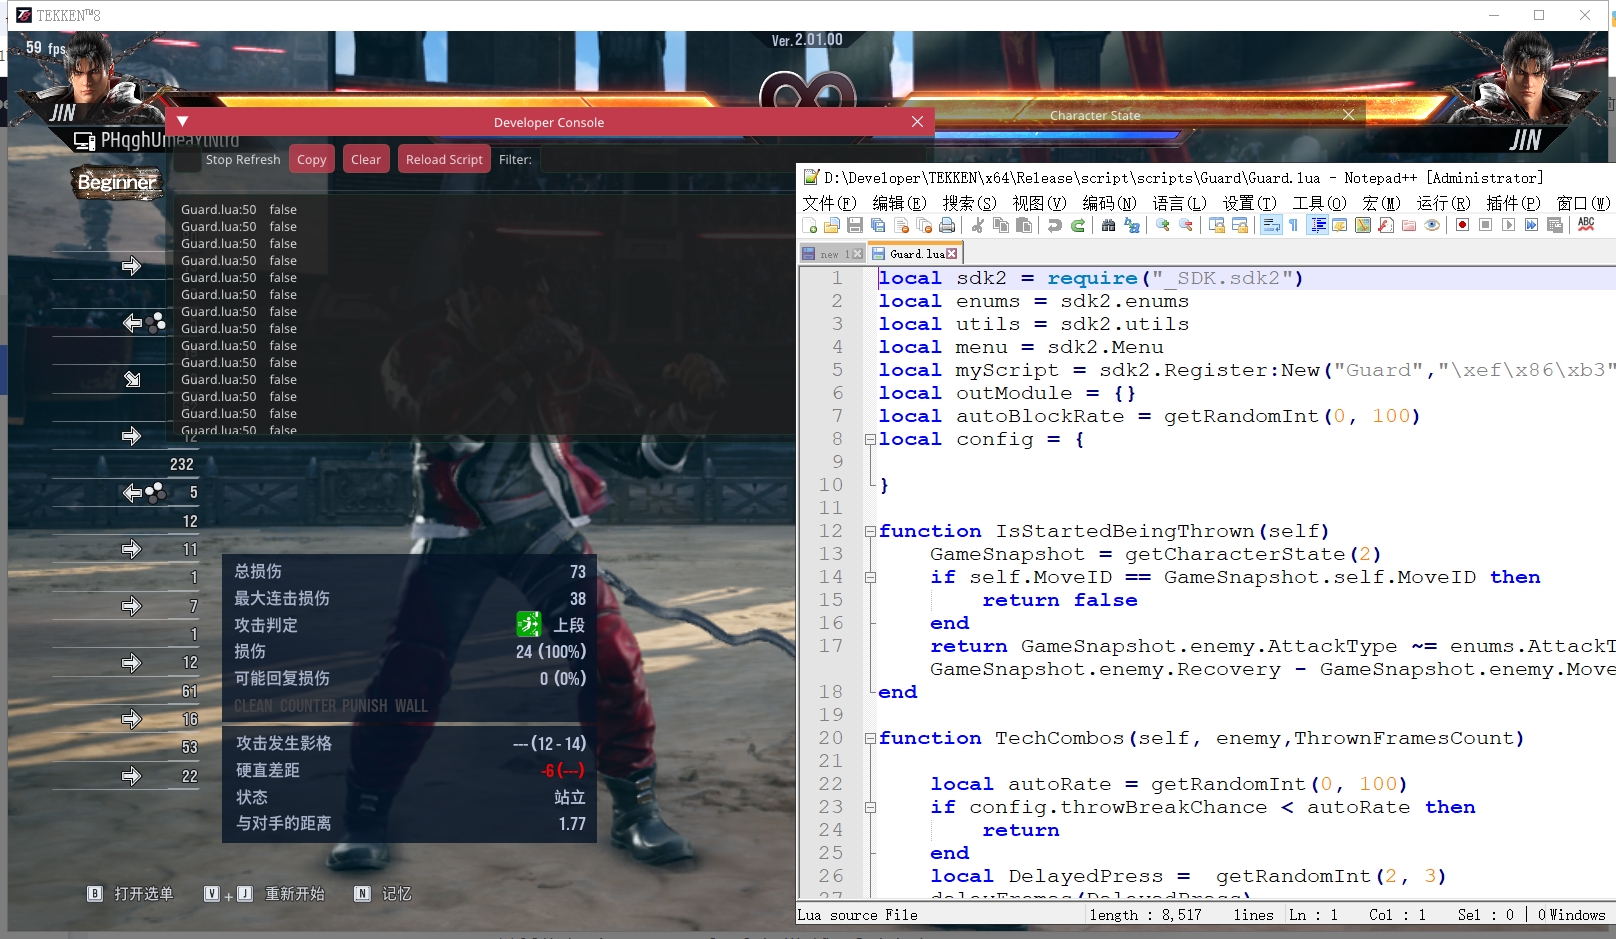
Task: Click the Open file icon in Notepad++
Action: pyautogui.click(x=832, y=226)
